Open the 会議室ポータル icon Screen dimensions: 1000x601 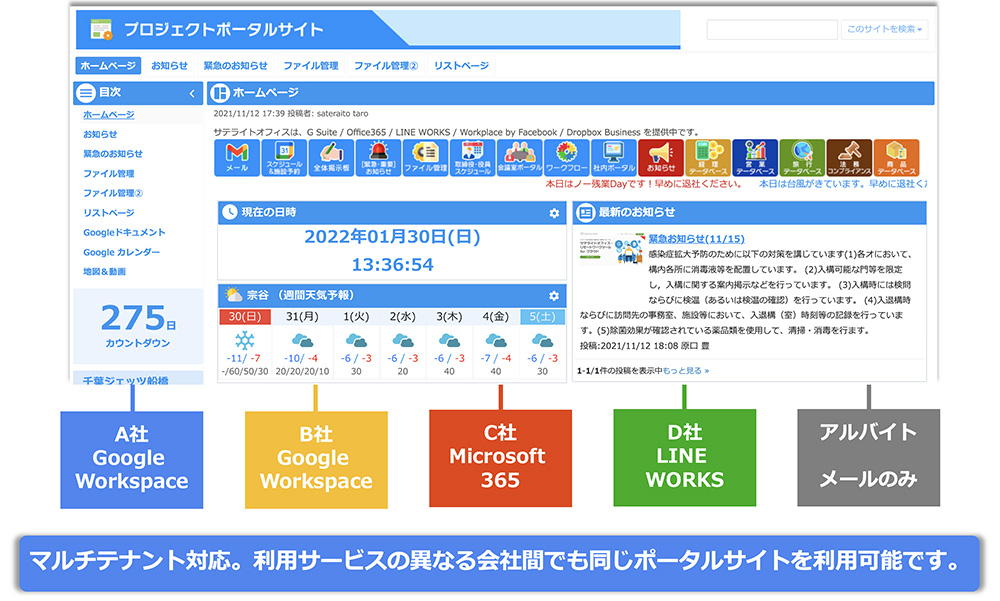tap(520, 158)
